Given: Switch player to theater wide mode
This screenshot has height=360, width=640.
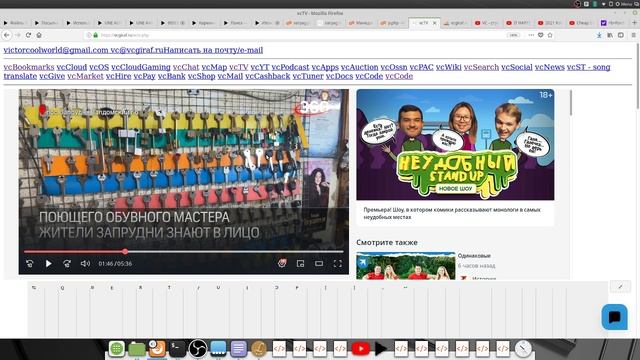Looking at the screenshot, I should click(x=319, y=264).
